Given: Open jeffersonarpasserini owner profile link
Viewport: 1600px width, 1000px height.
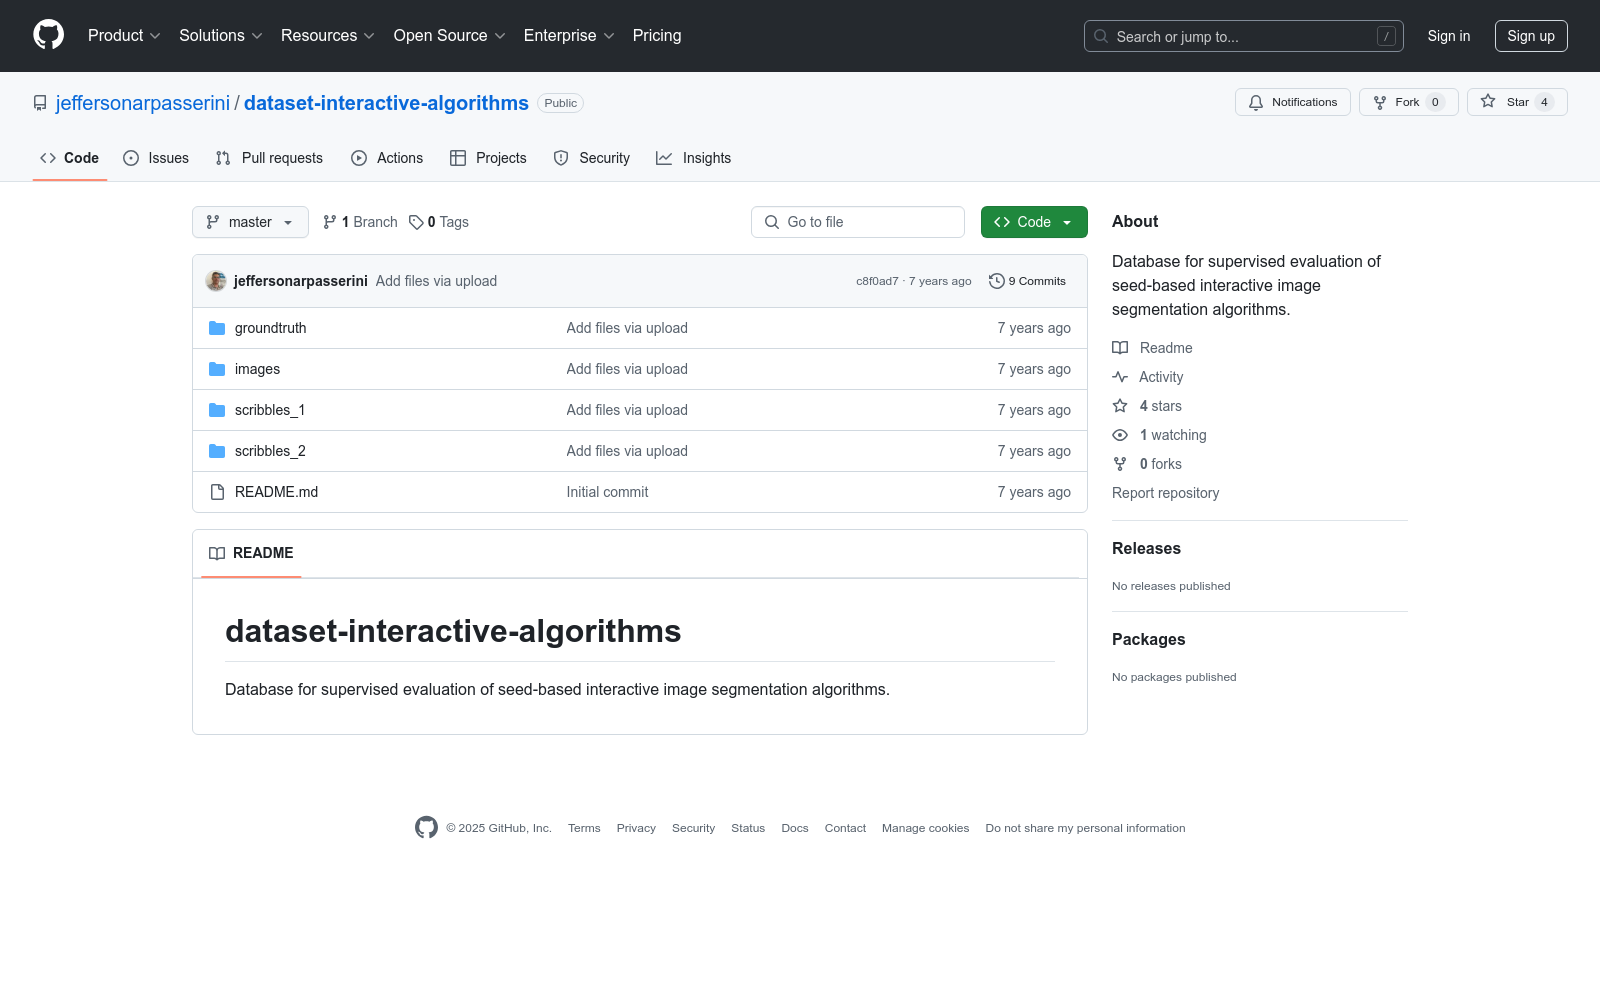Looking at the screenshot, I should [143, 103].
